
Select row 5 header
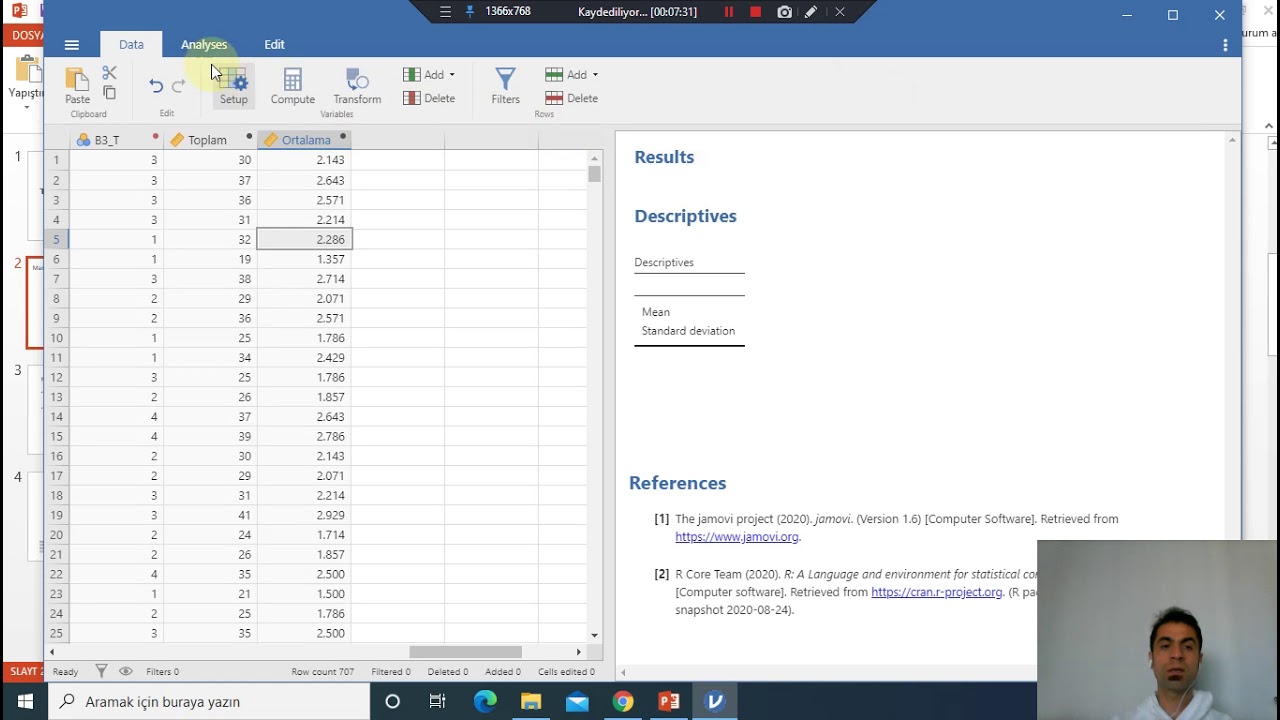(56, 239)
